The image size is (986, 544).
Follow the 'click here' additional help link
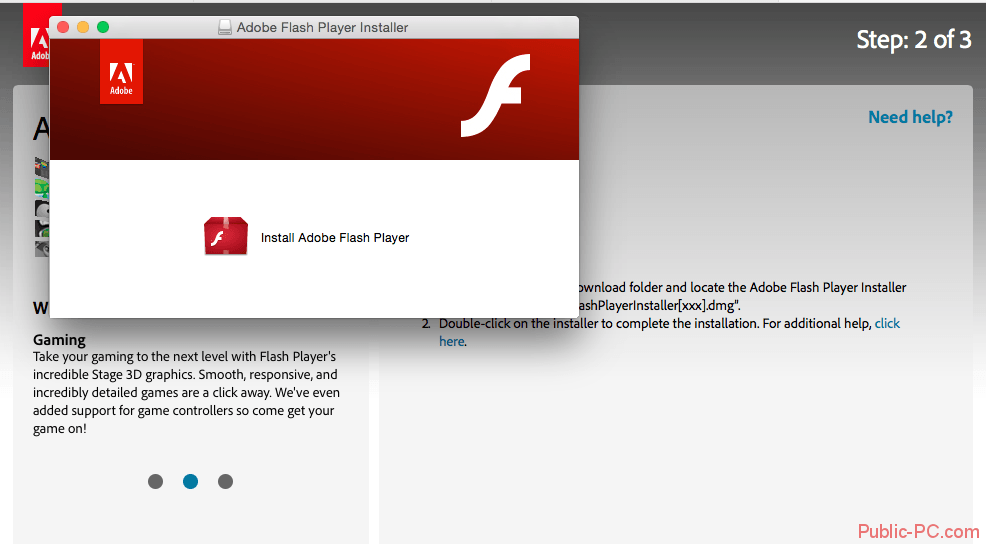[x=887, y=323]
